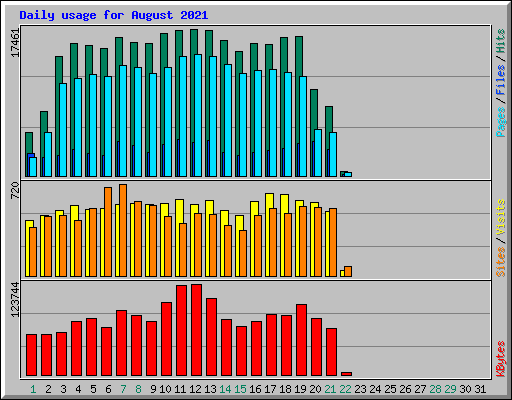Select day label 25 on the axis
512x400 pixels.
pos(390,389)
